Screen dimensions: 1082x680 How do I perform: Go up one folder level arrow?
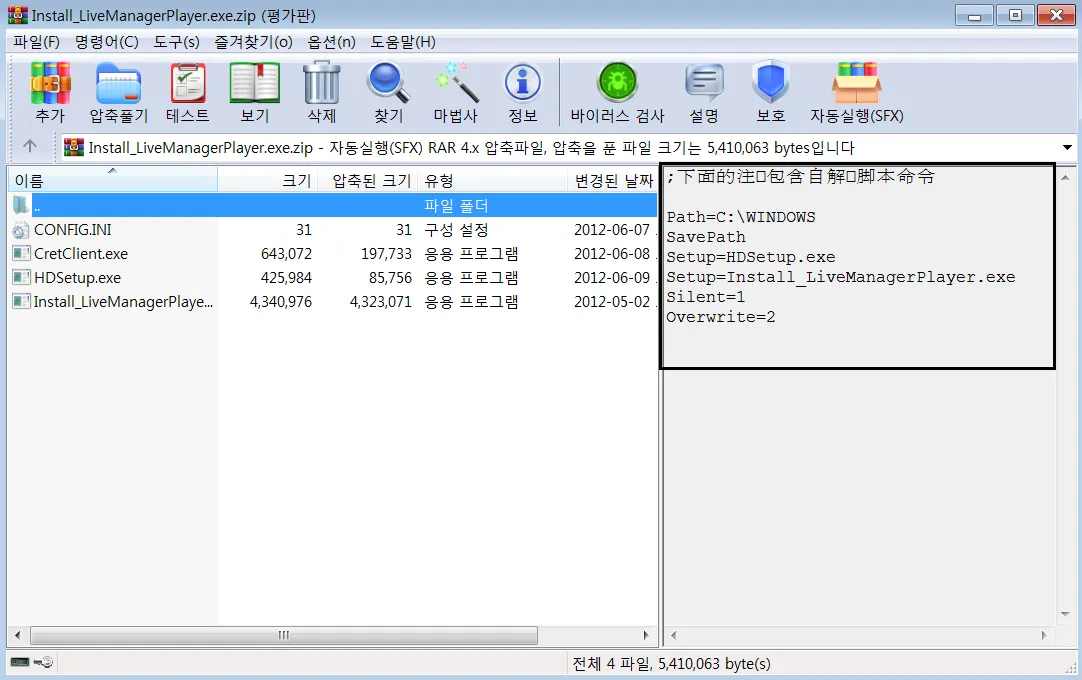coord(30,146)
